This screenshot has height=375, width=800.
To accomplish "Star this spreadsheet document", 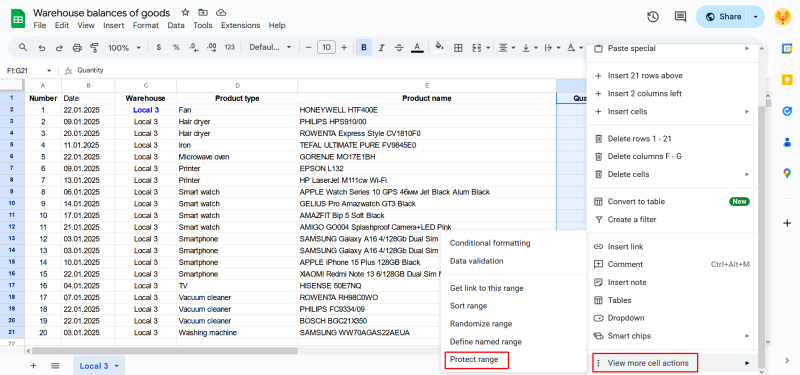I will 185,12.
